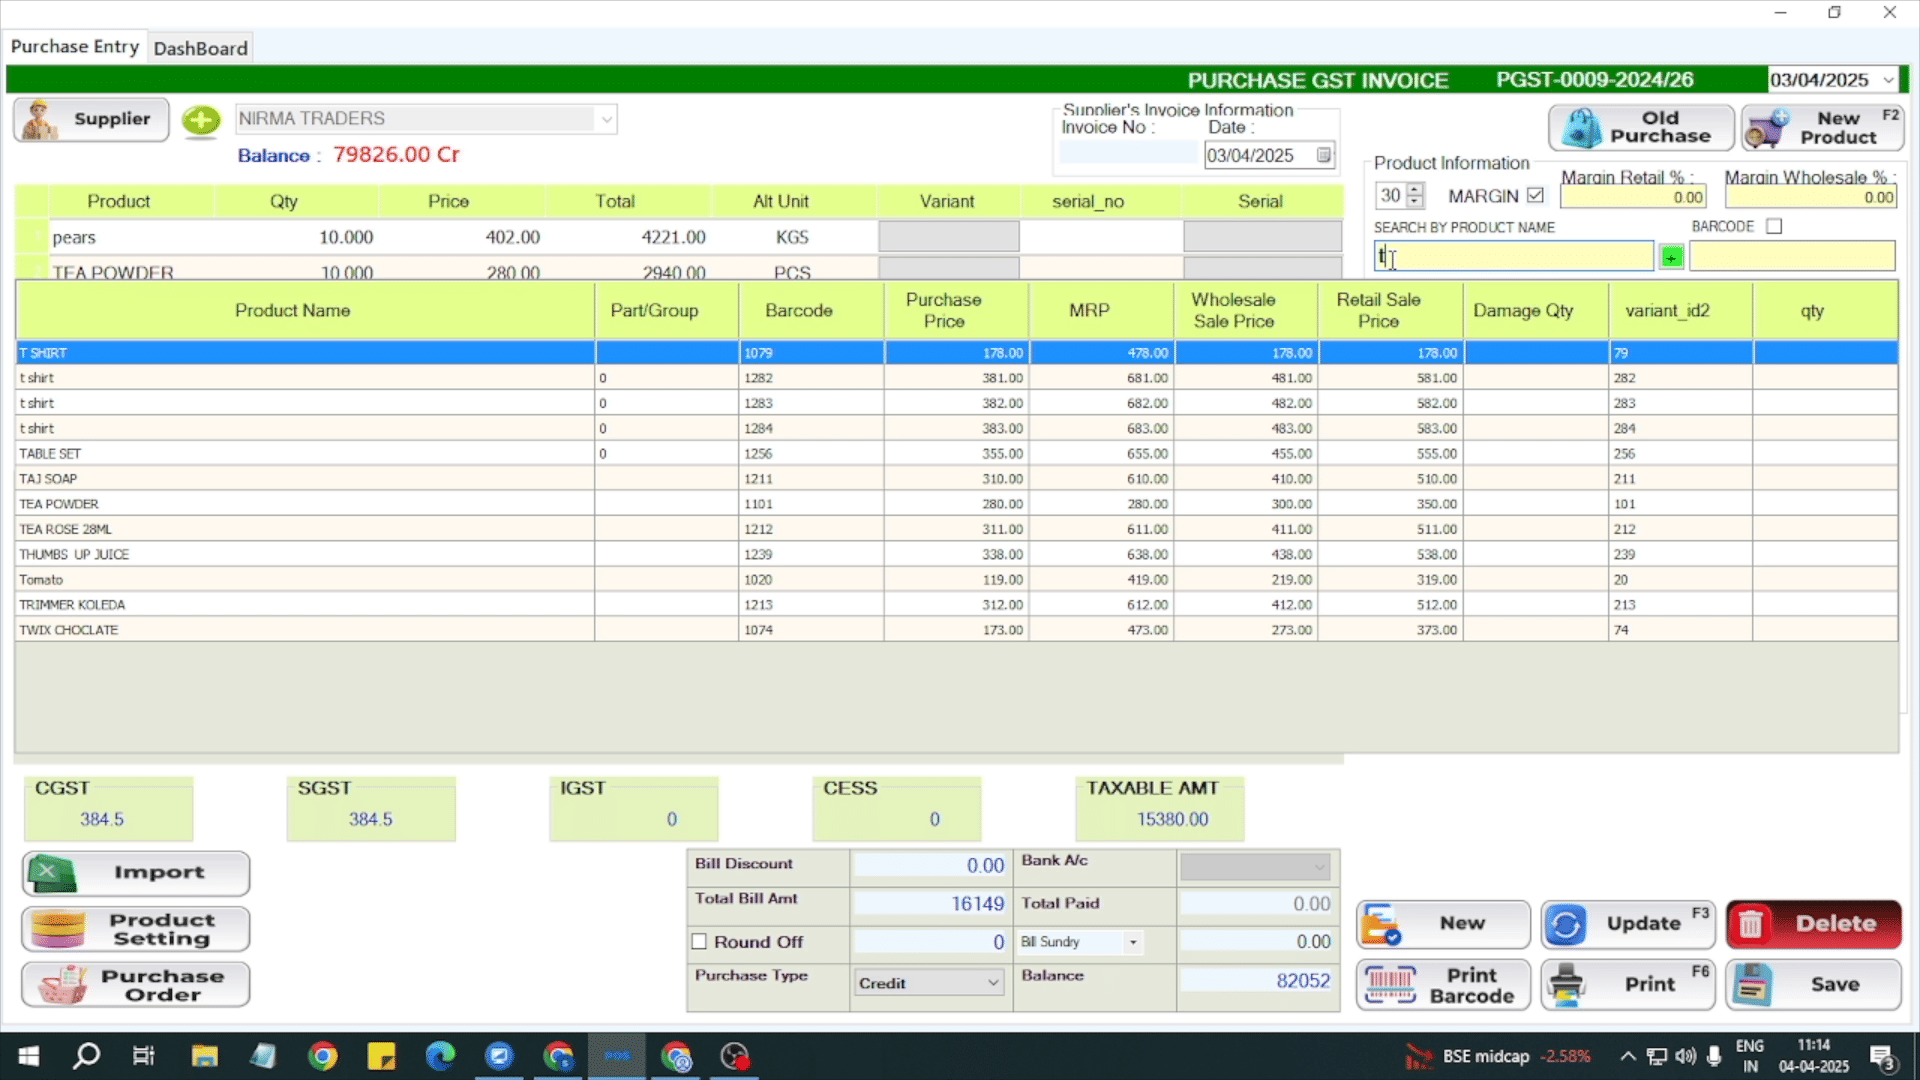
Task: Select the Purchase Entry tab
Action: tap(75, 46)
